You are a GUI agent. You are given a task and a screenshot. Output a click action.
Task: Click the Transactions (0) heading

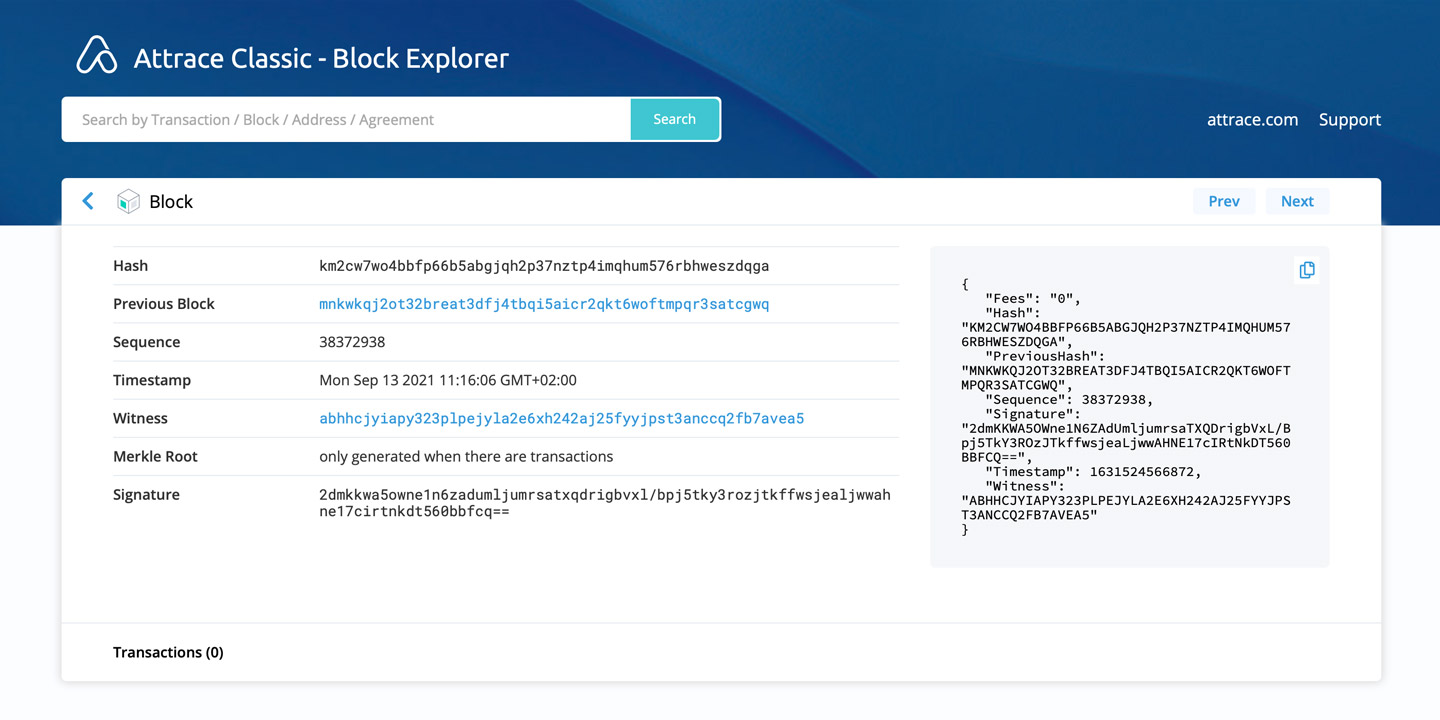pos(168,652)
